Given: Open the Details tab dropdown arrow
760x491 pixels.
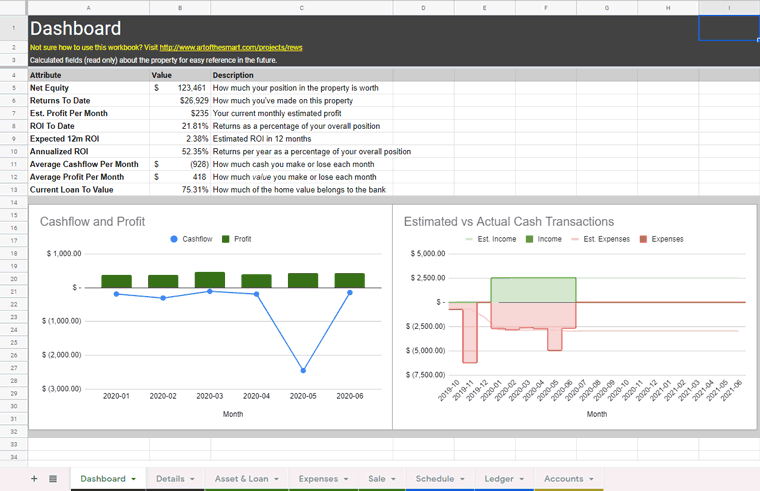Looking at the screenshot, I should (x=192, y=479).
